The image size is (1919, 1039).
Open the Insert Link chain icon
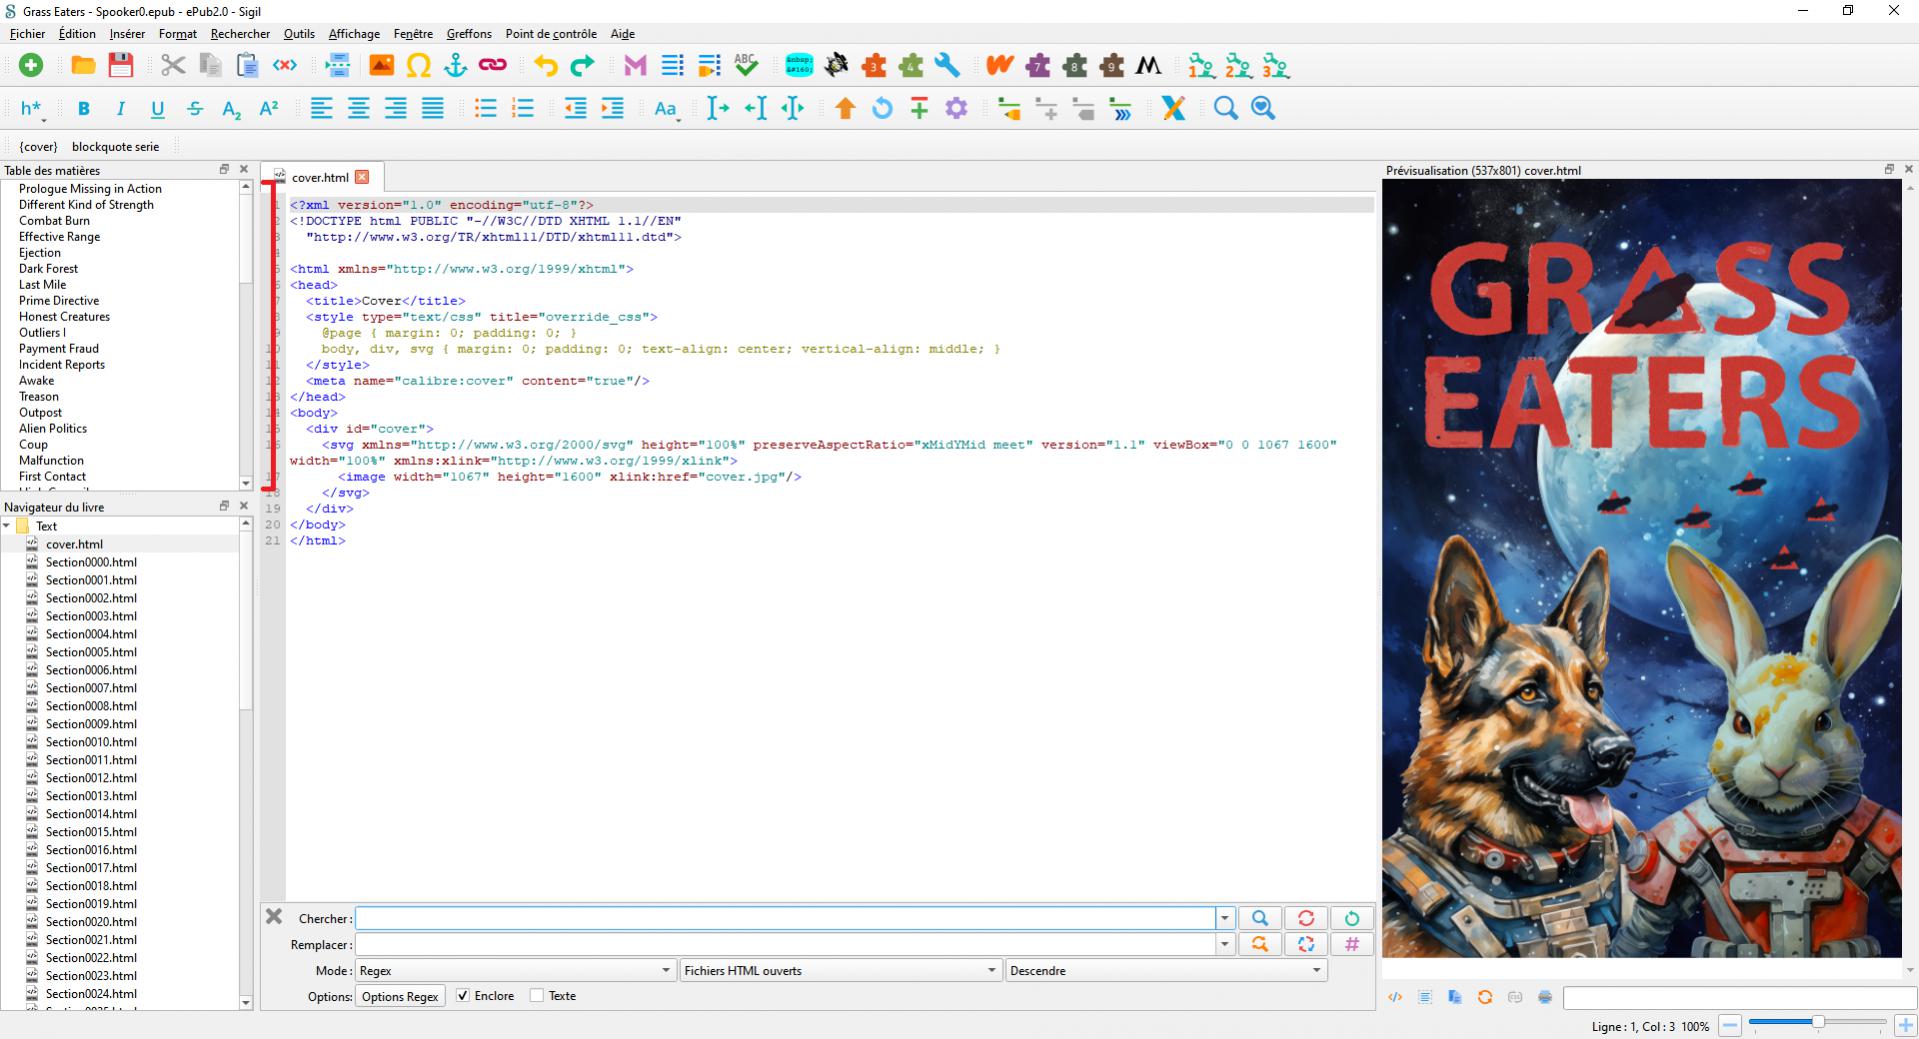click(492, 66)
